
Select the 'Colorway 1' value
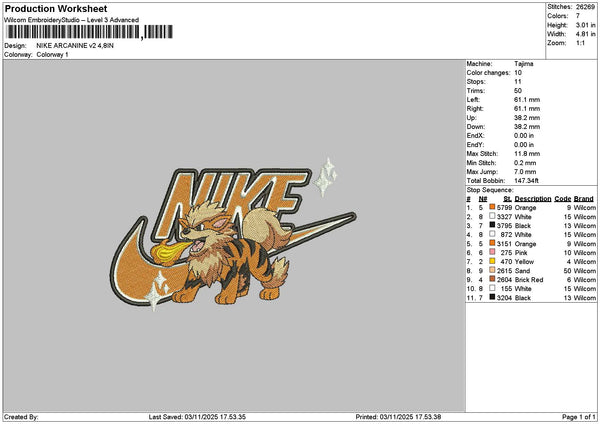(x=52, y=55)
